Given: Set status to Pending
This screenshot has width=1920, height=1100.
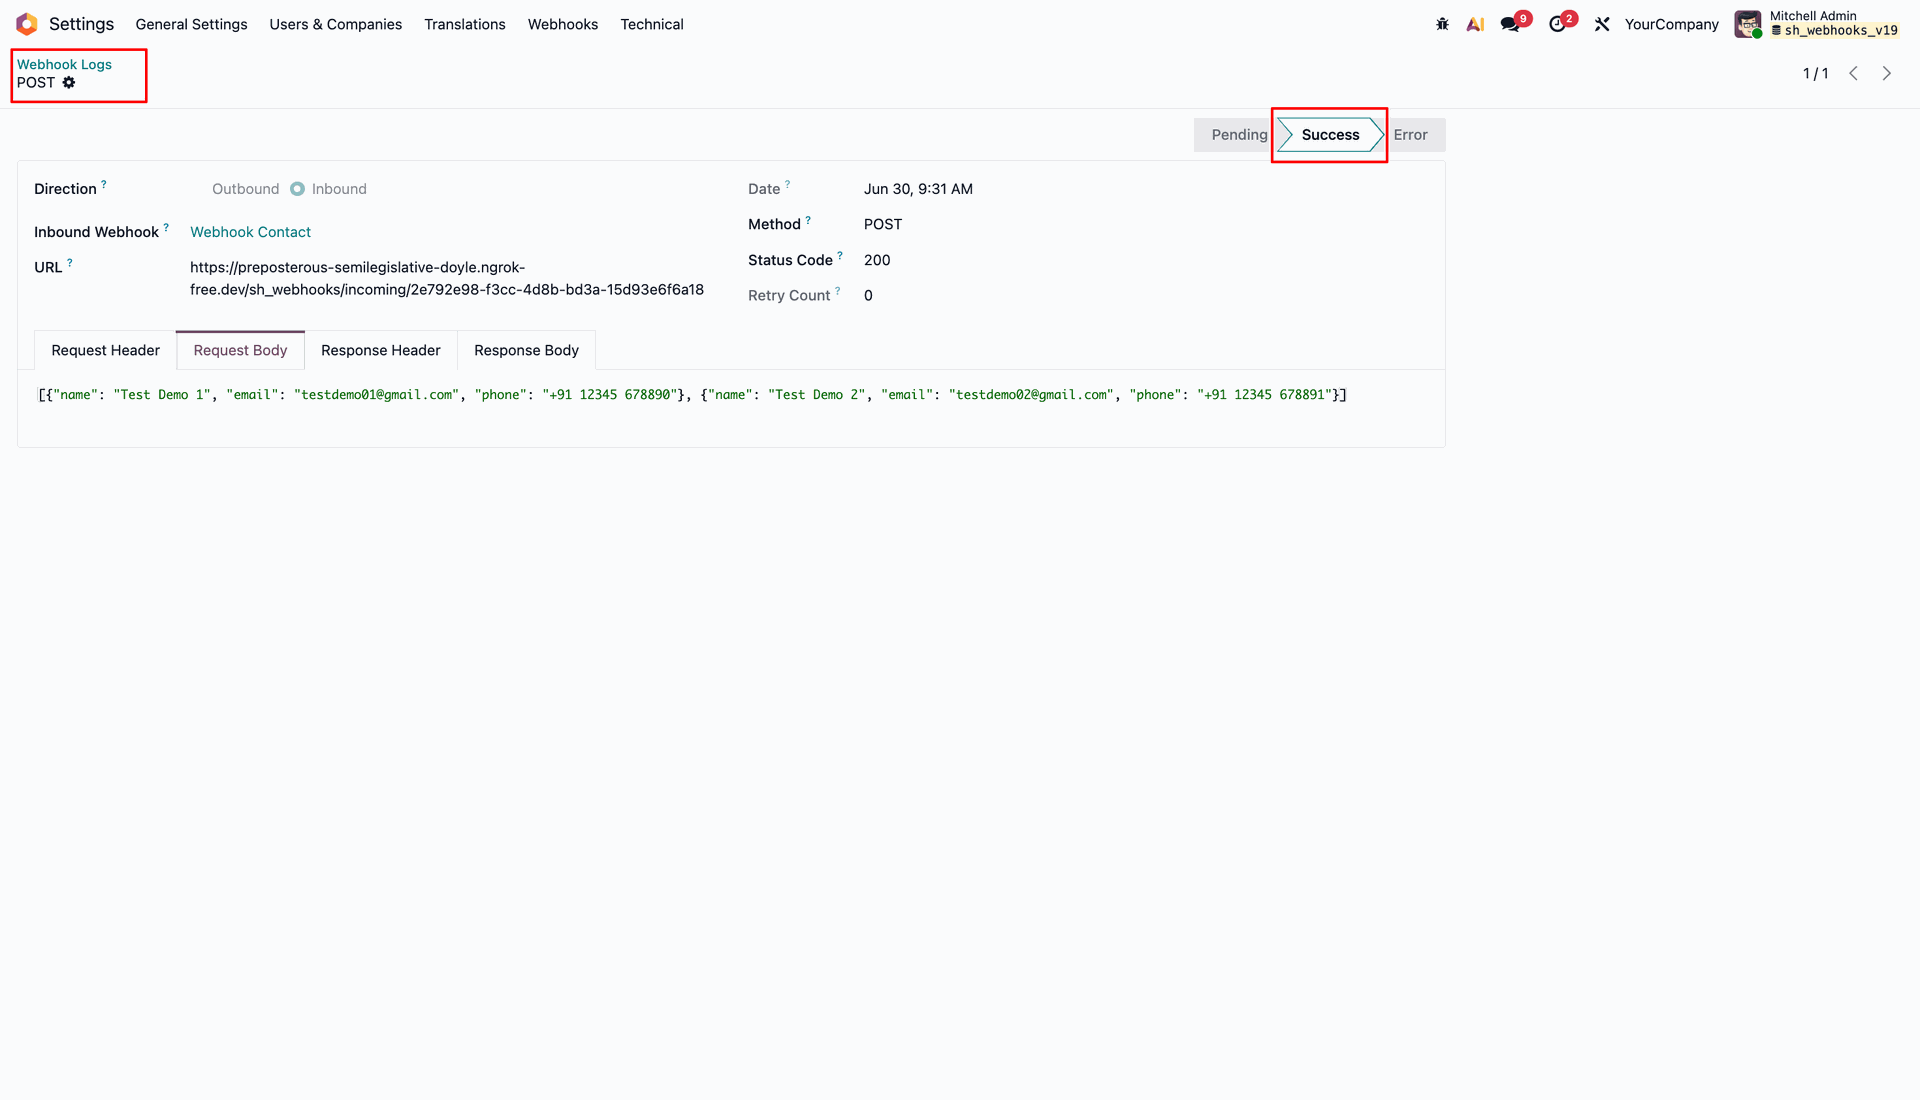Looking at the screenshot, I should click(x=1238, y=135).
